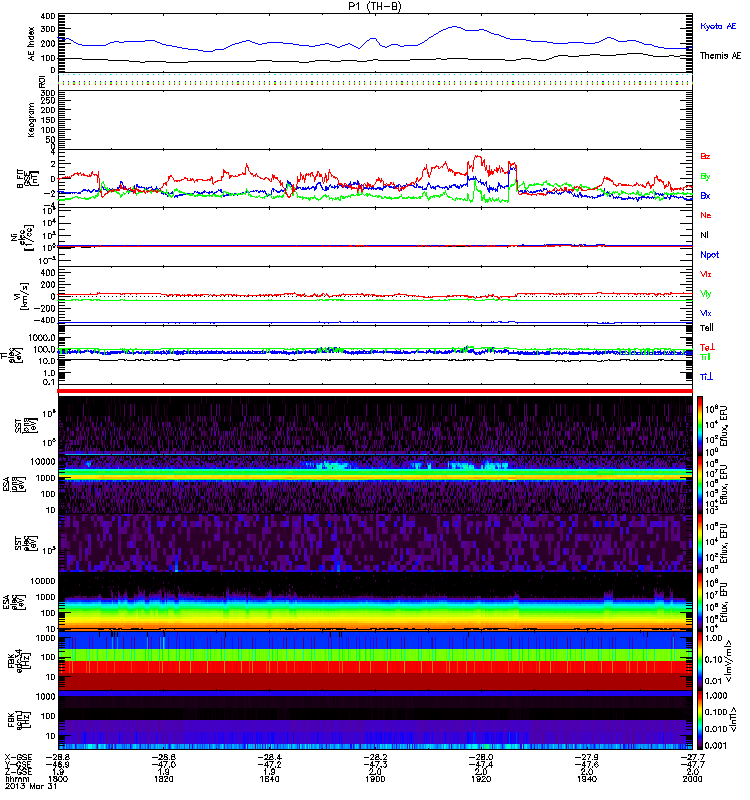Click the plot title "P1 (TH-B)"
750x800 pixels.
(x=375, y=6)
